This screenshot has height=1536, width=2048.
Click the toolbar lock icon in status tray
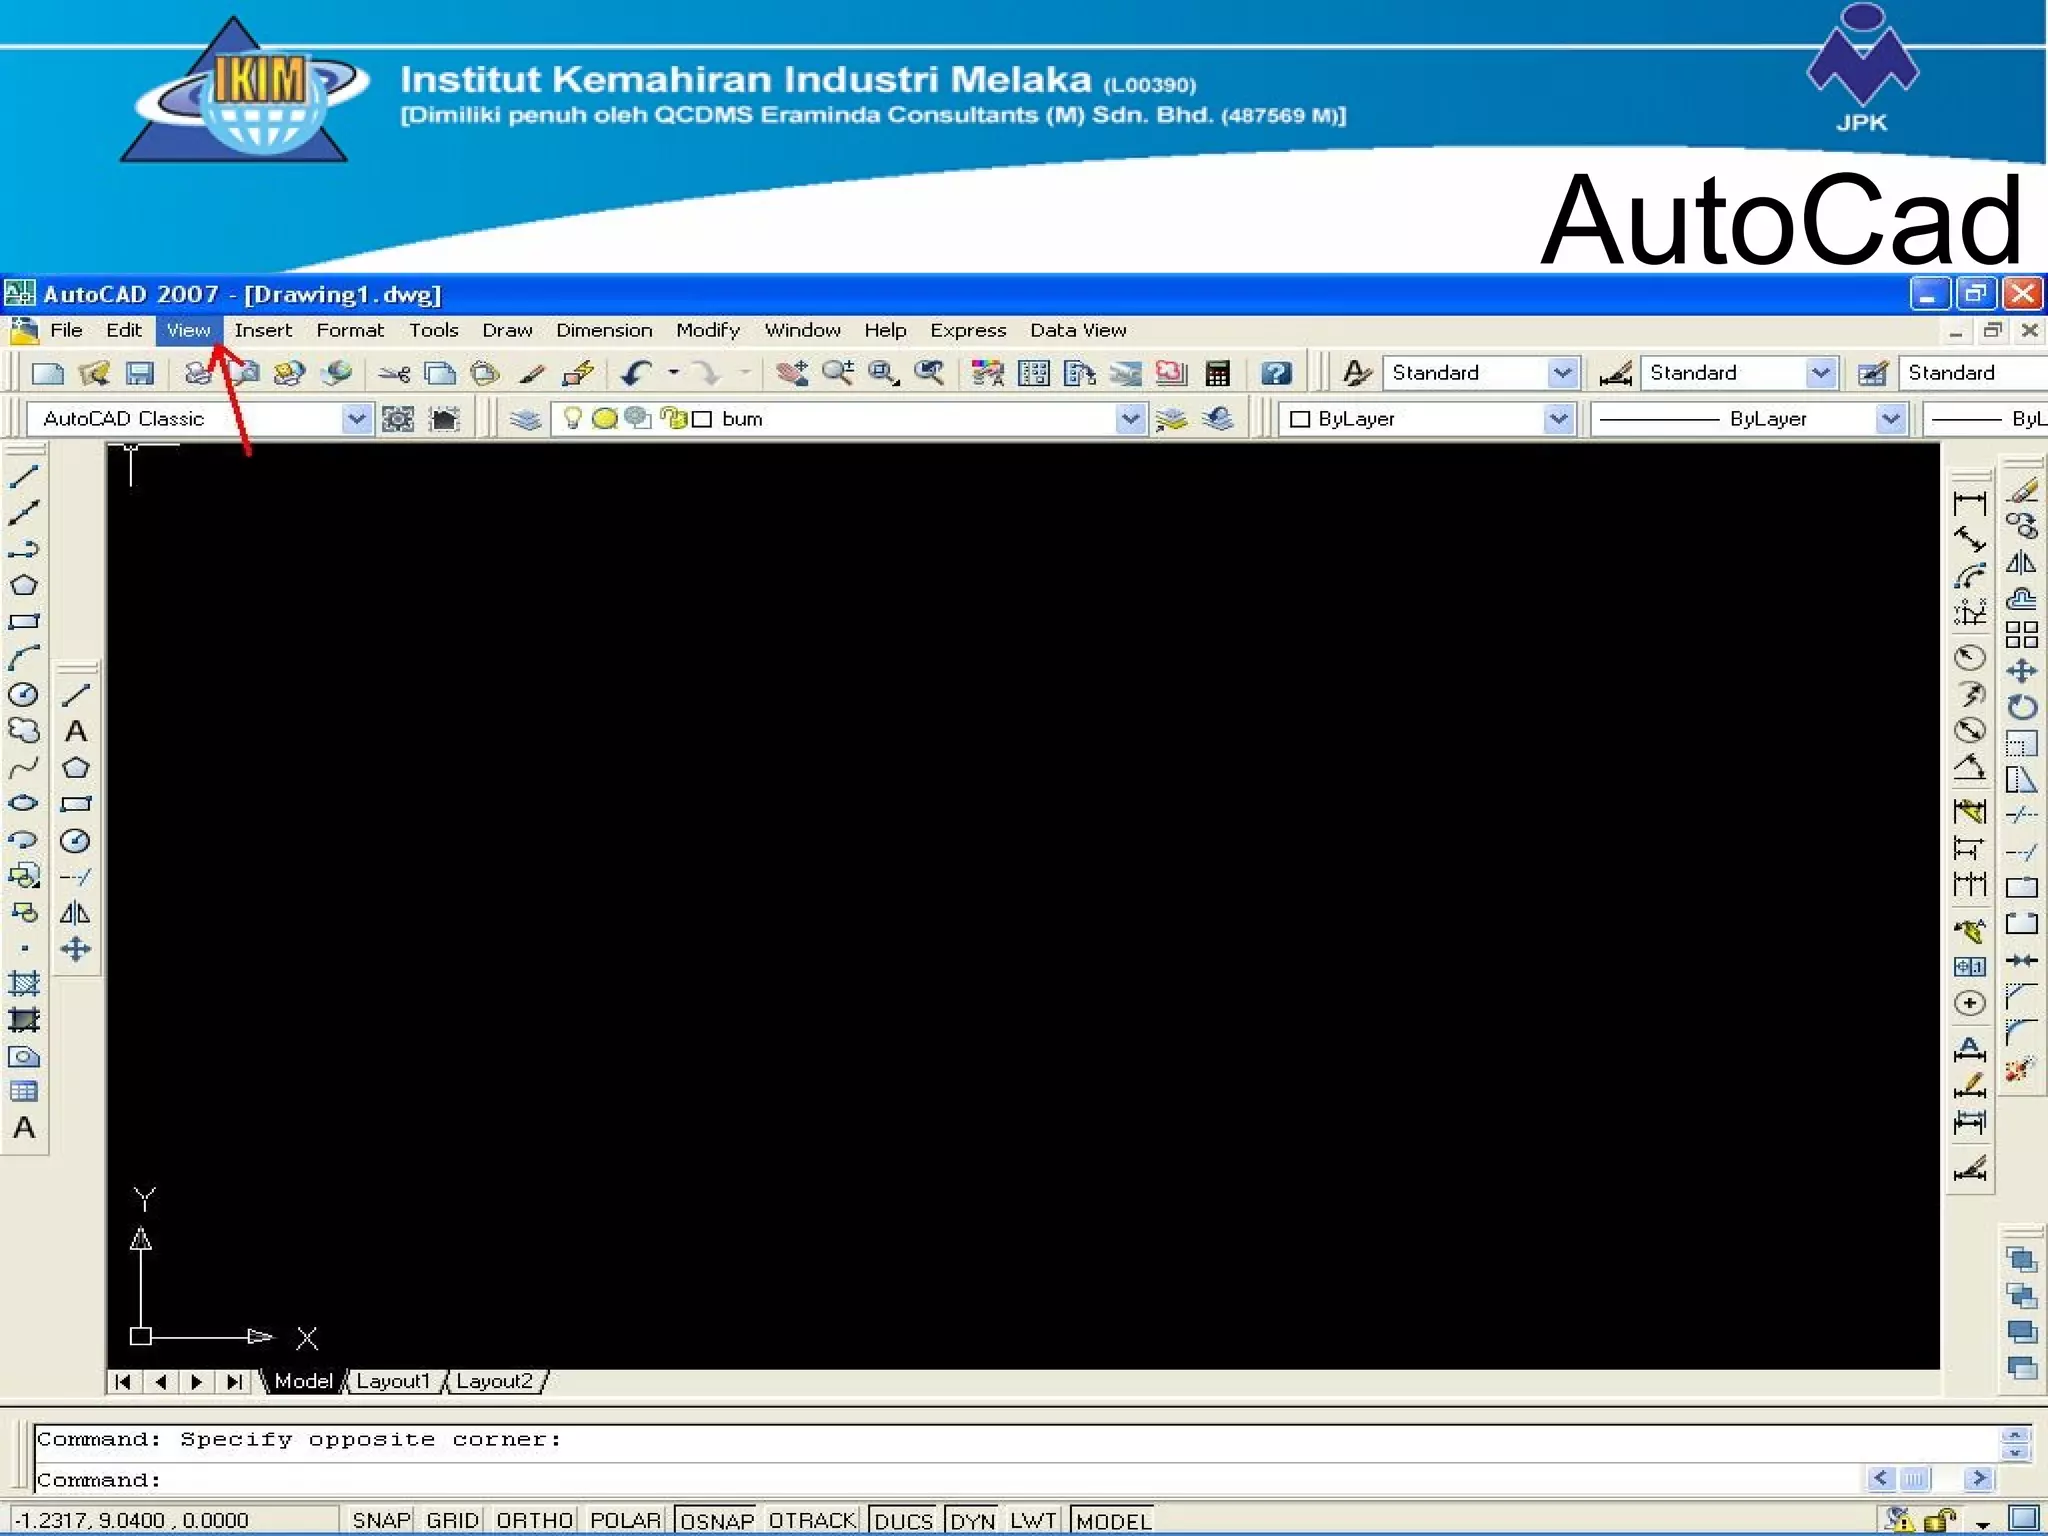(x=1941, y=1520)
